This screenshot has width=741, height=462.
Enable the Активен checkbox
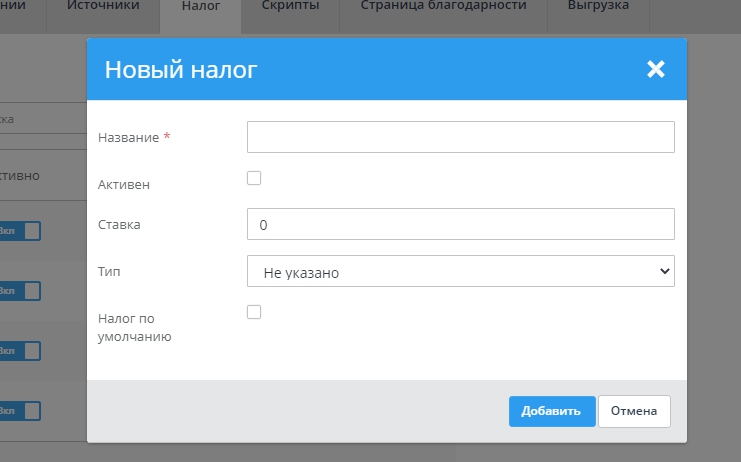point(254,178)
